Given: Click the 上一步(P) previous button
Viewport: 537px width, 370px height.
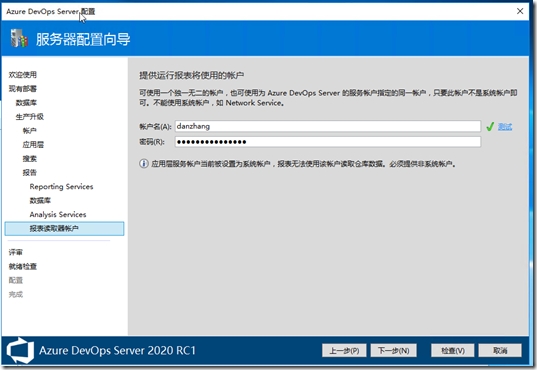Looking at the screenshot, I should point(344,350).
